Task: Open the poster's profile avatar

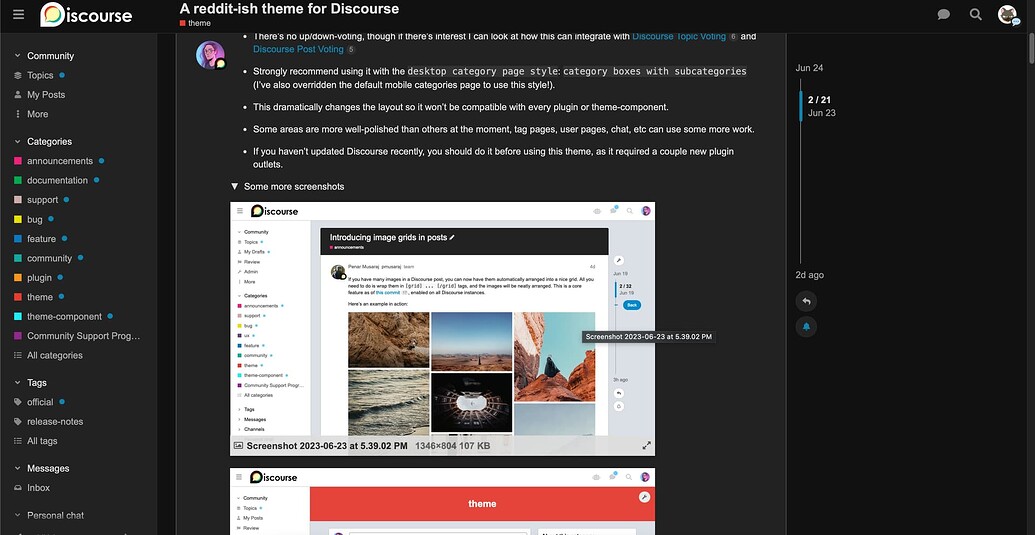Action: (210, 55)
